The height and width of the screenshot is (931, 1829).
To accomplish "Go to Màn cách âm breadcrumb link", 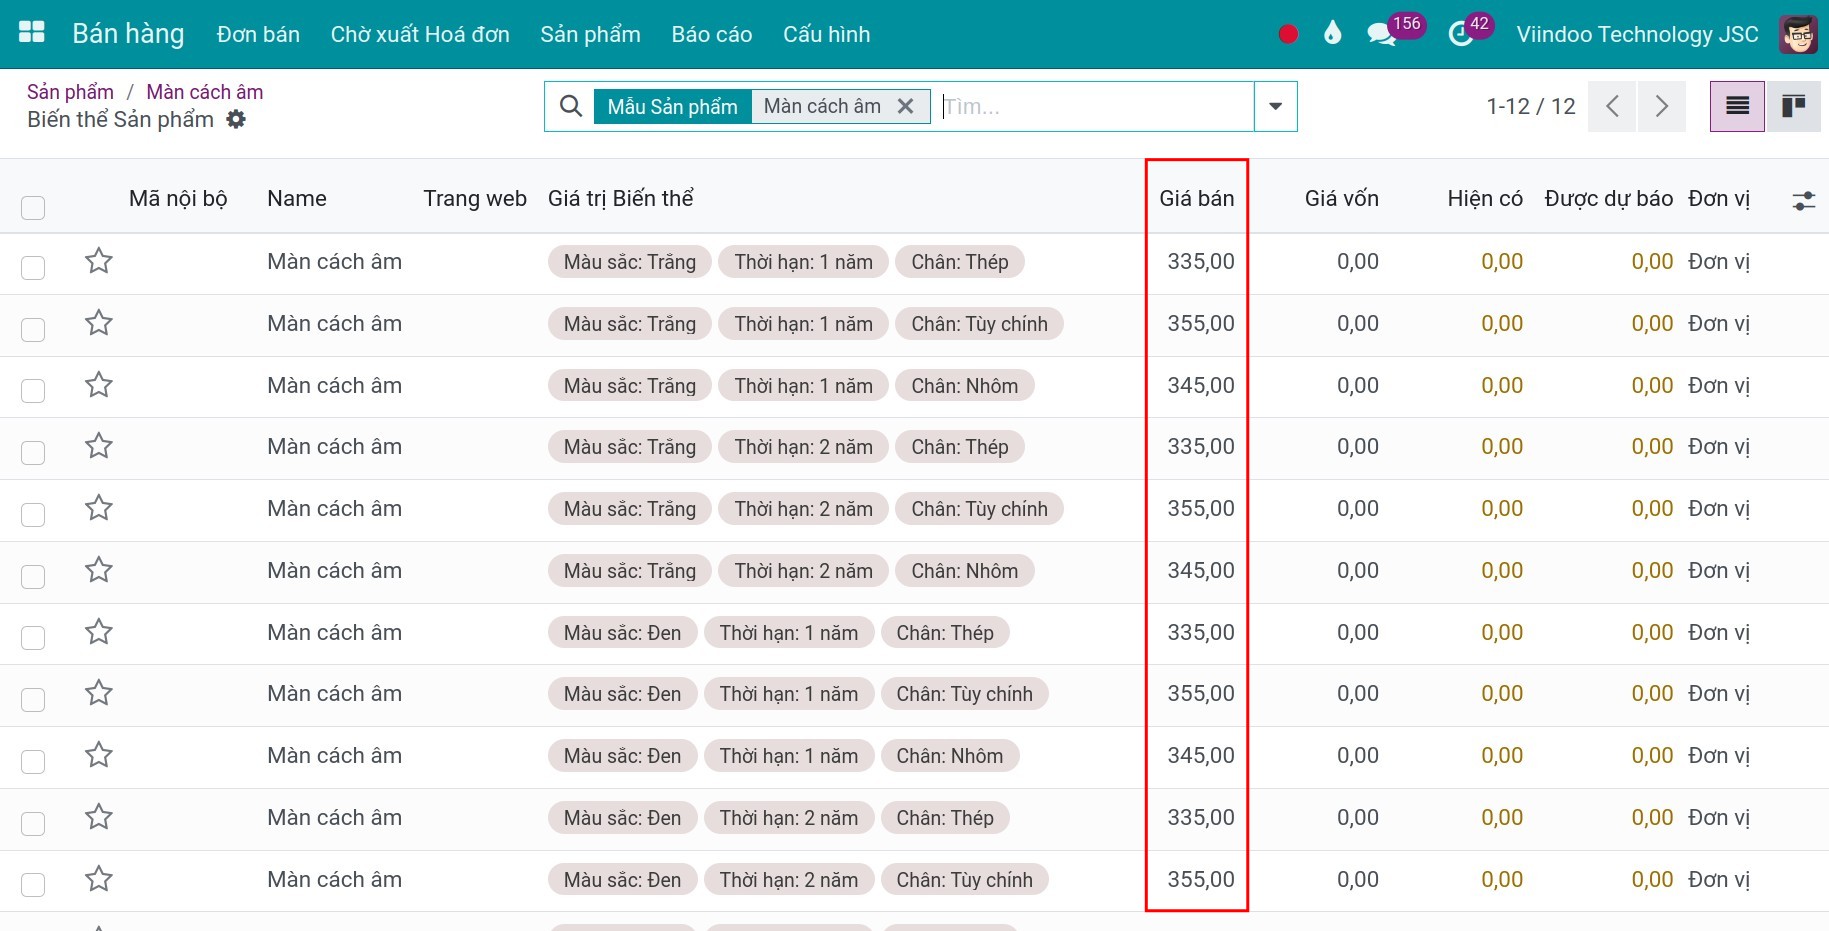I will tap(205, 92).
